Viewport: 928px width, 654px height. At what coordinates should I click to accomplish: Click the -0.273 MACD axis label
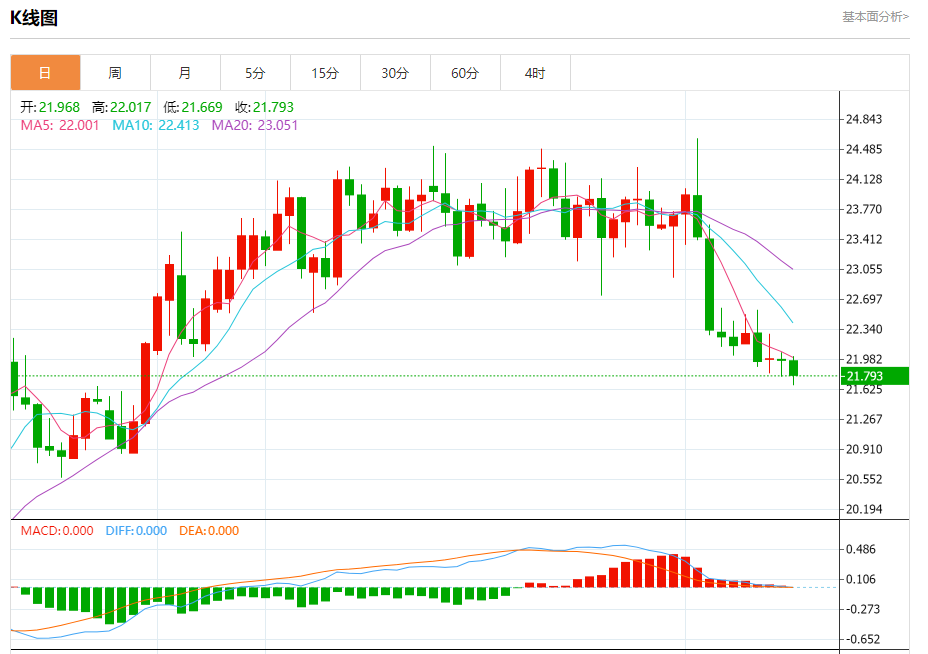862,610
